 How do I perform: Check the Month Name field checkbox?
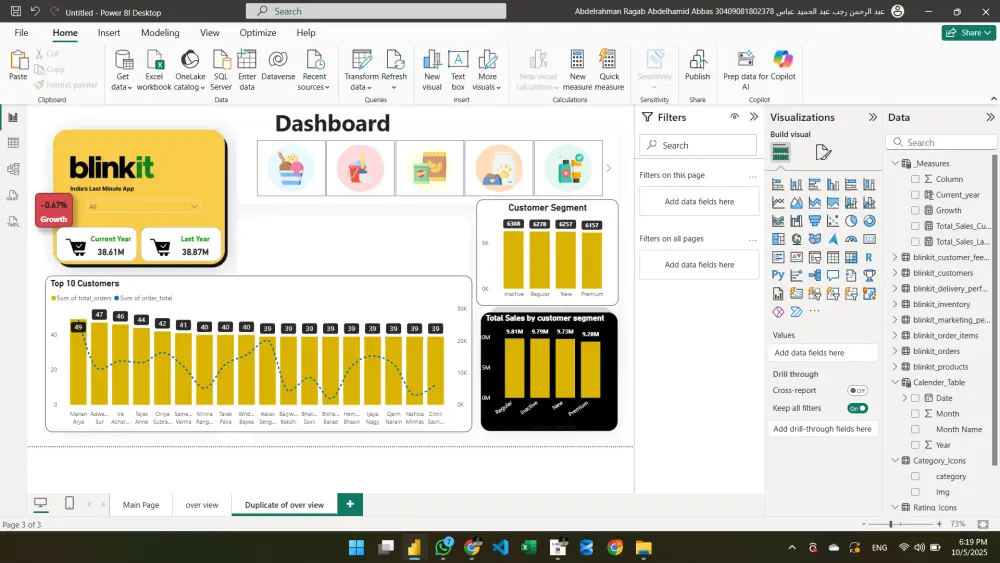pos(915,429)
